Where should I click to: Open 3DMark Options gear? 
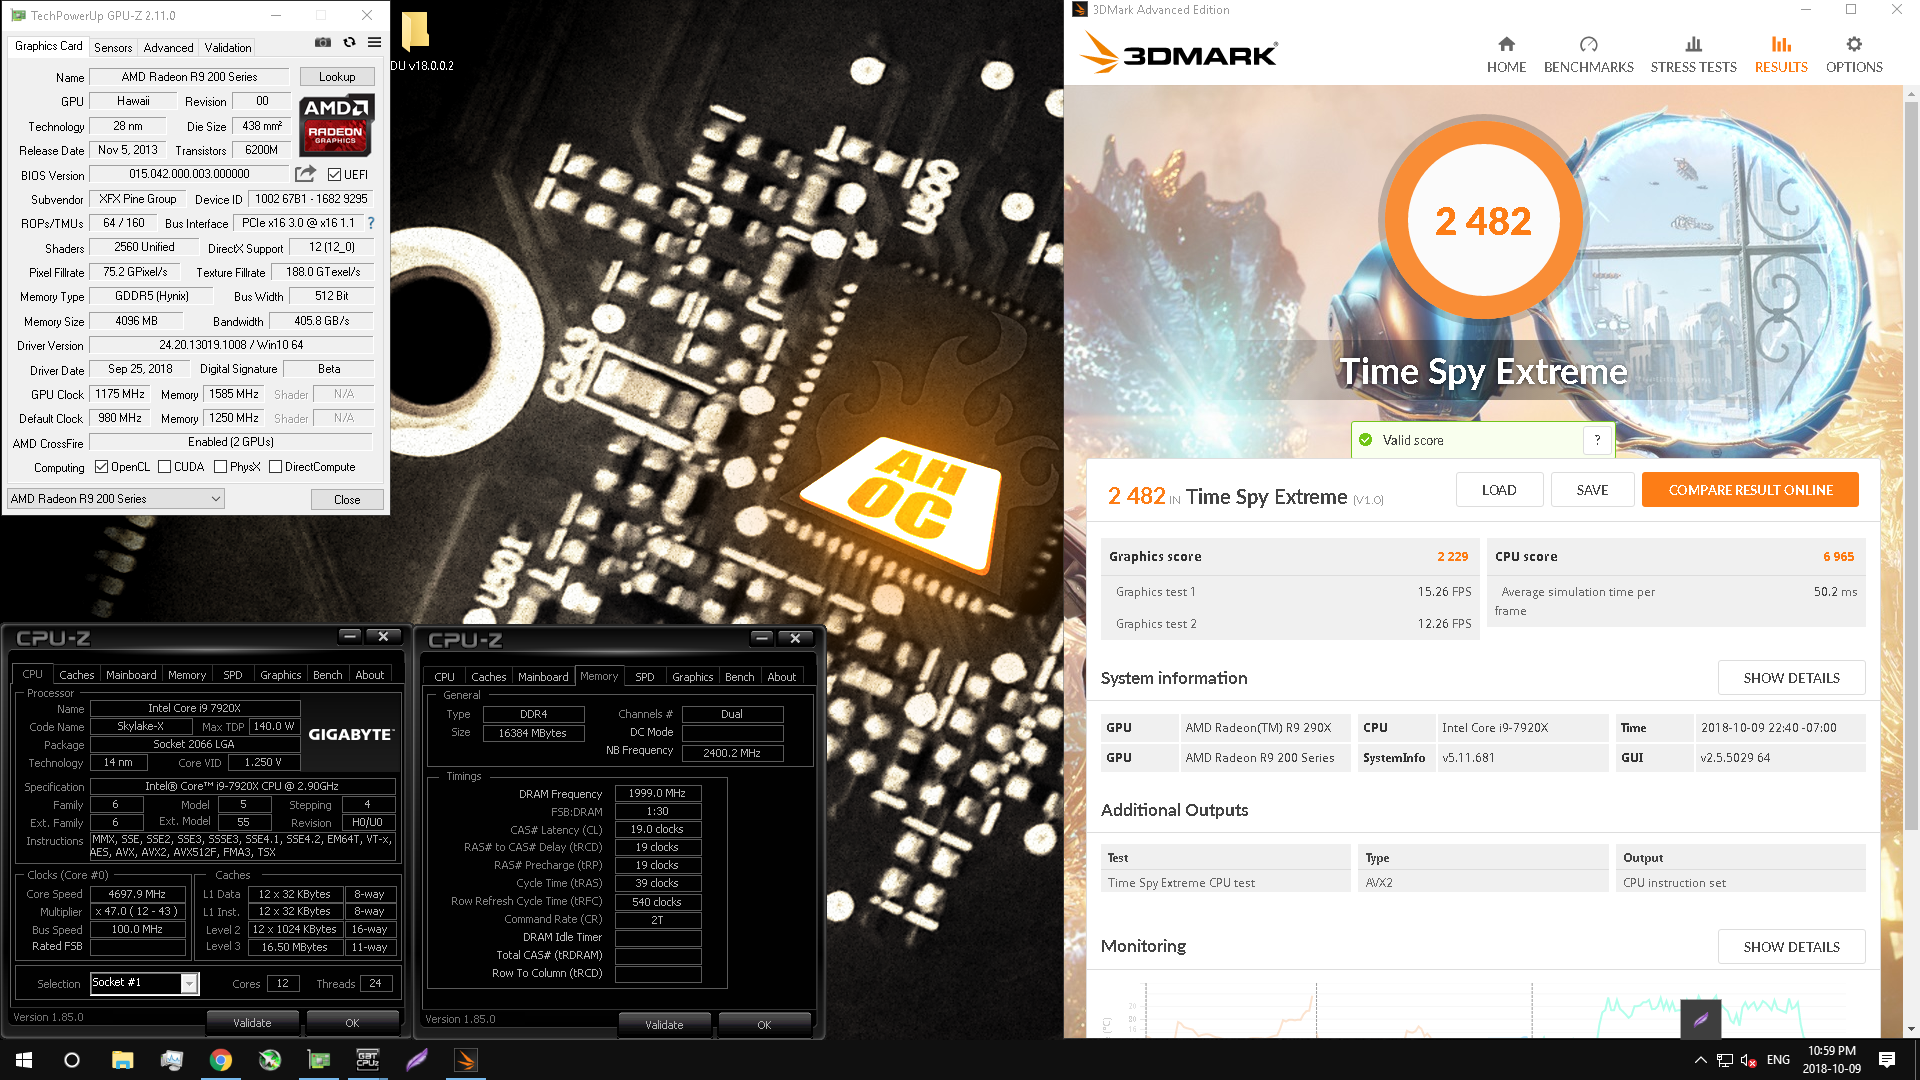pos(1854,55)
